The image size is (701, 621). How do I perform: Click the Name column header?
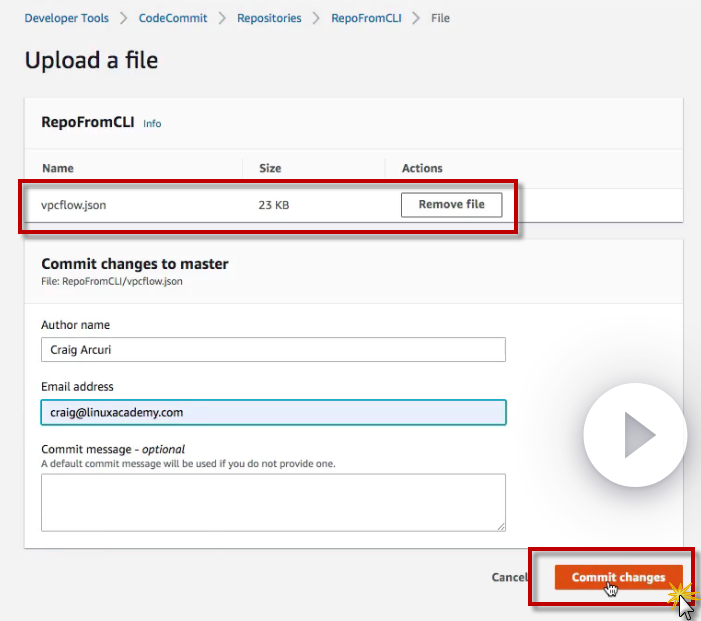(x=58, y=168)
